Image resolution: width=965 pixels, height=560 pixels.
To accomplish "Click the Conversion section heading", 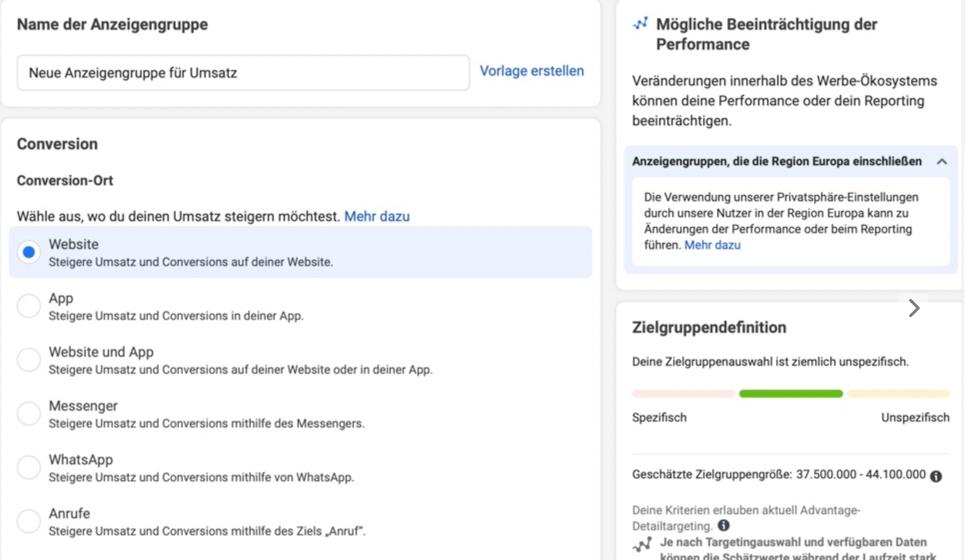I will tap(57, 144).
